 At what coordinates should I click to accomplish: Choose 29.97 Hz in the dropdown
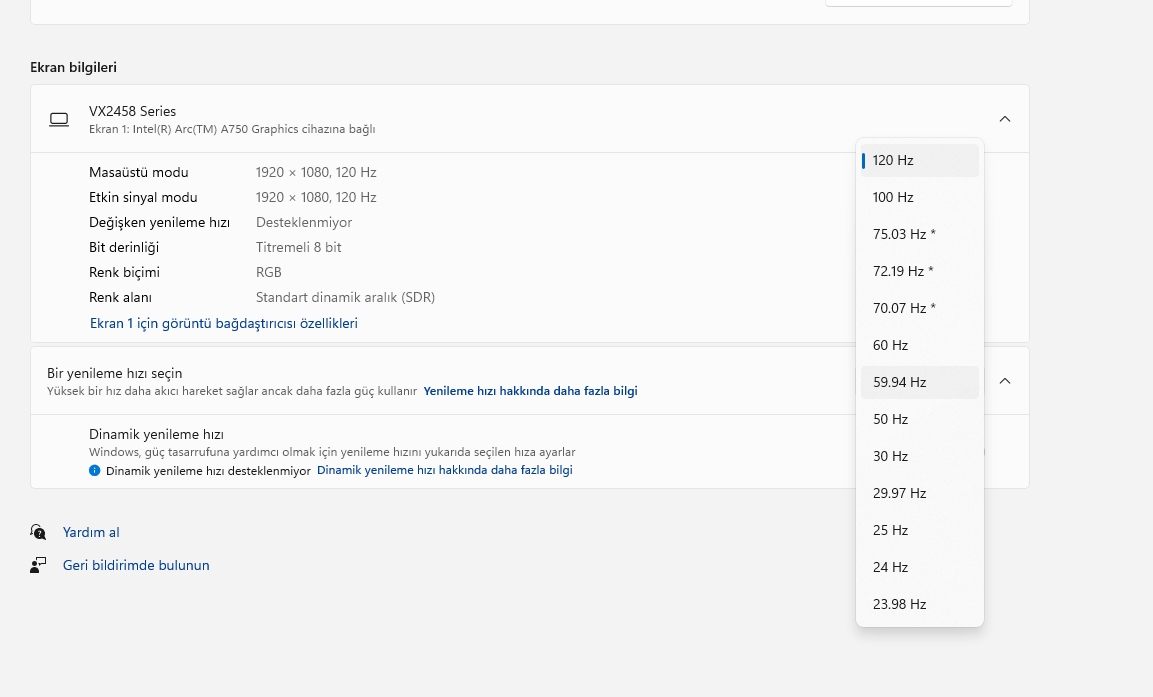click(x=920, y=493)
